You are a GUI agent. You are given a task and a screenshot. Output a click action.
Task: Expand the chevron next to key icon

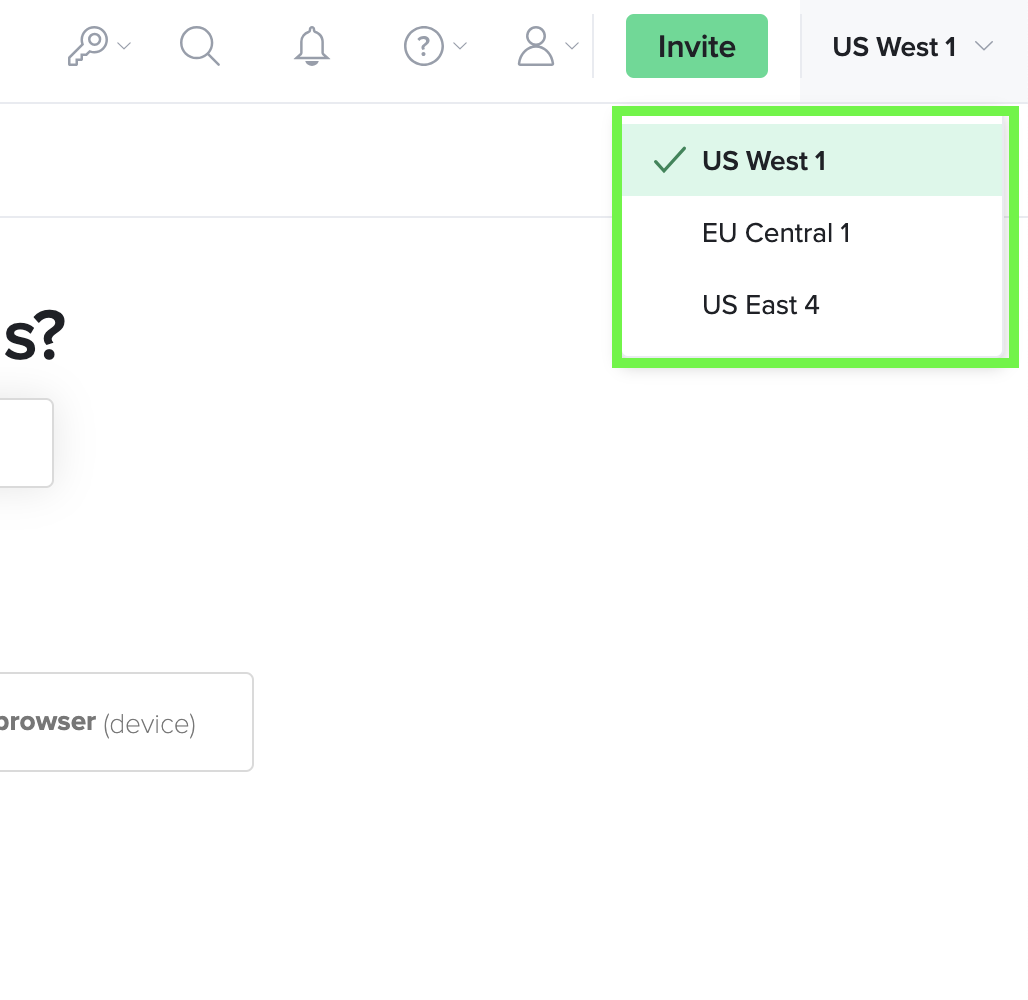point(124,46)
